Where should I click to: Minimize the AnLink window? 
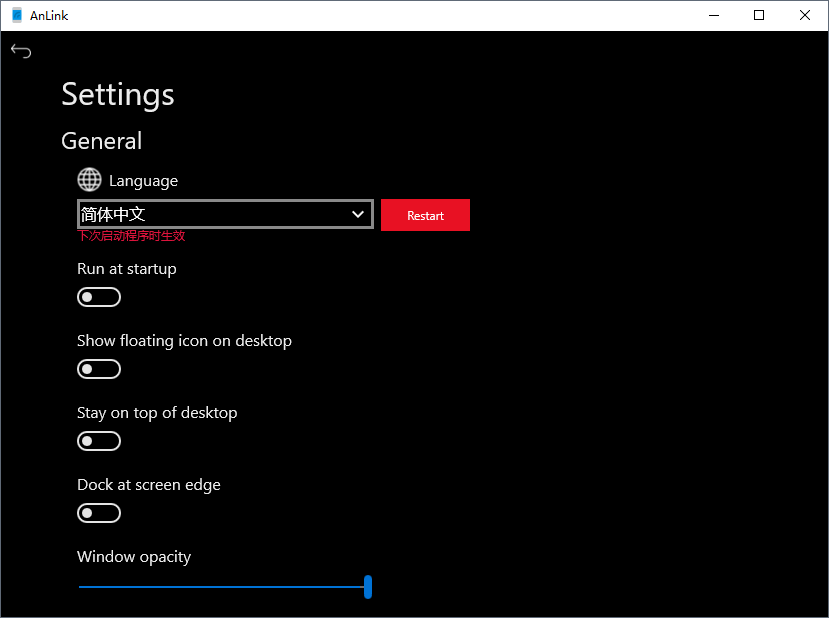click(714, 15)
